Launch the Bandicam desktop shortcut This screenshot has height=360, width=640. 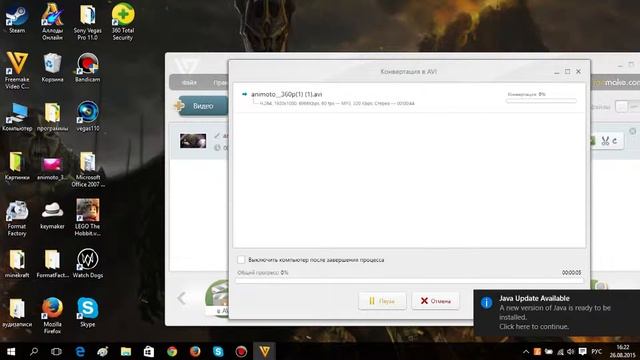point(87,67)
